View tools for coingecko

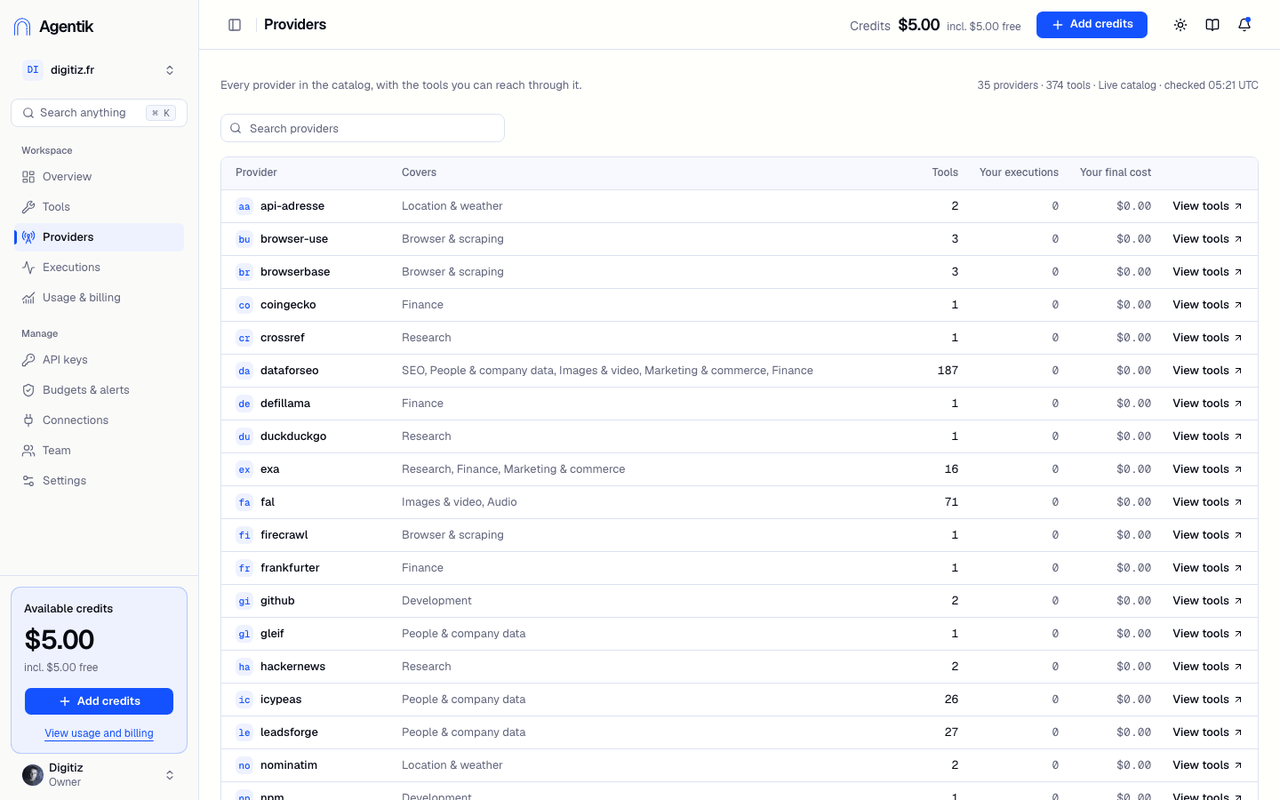(x=1207, y=305)
